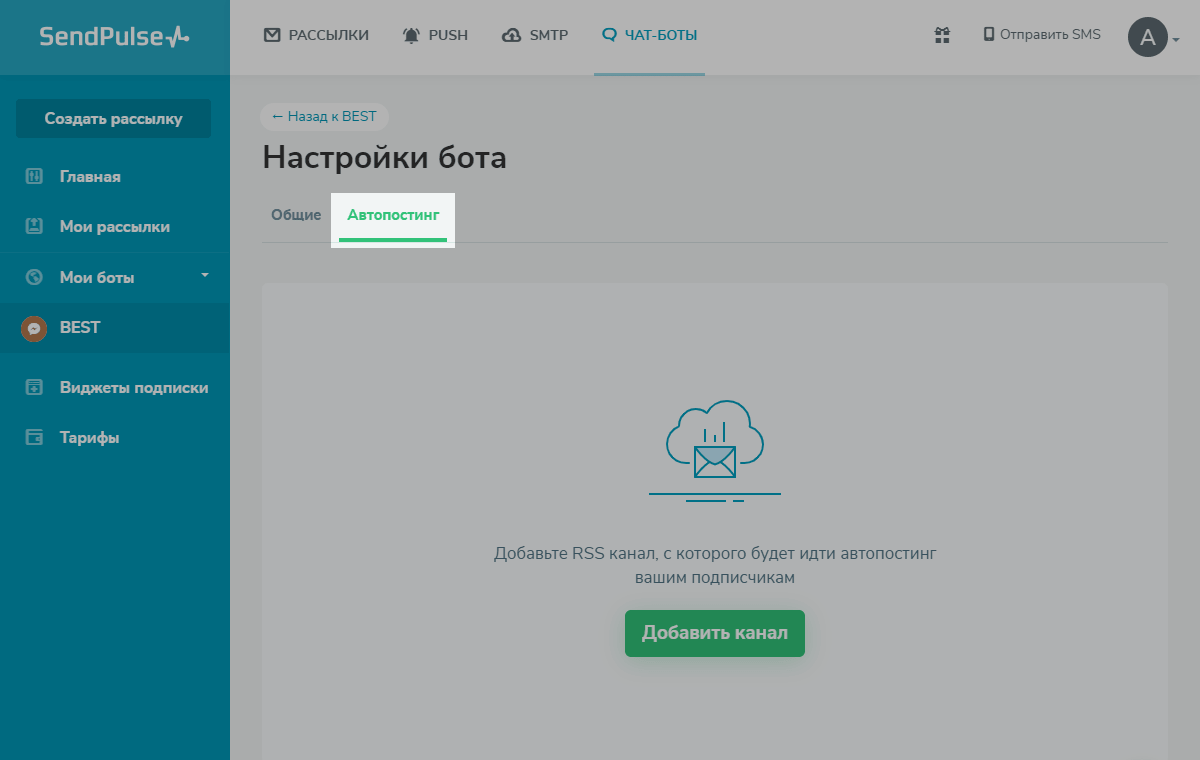Click the SendPulse logo

(114, 37)
